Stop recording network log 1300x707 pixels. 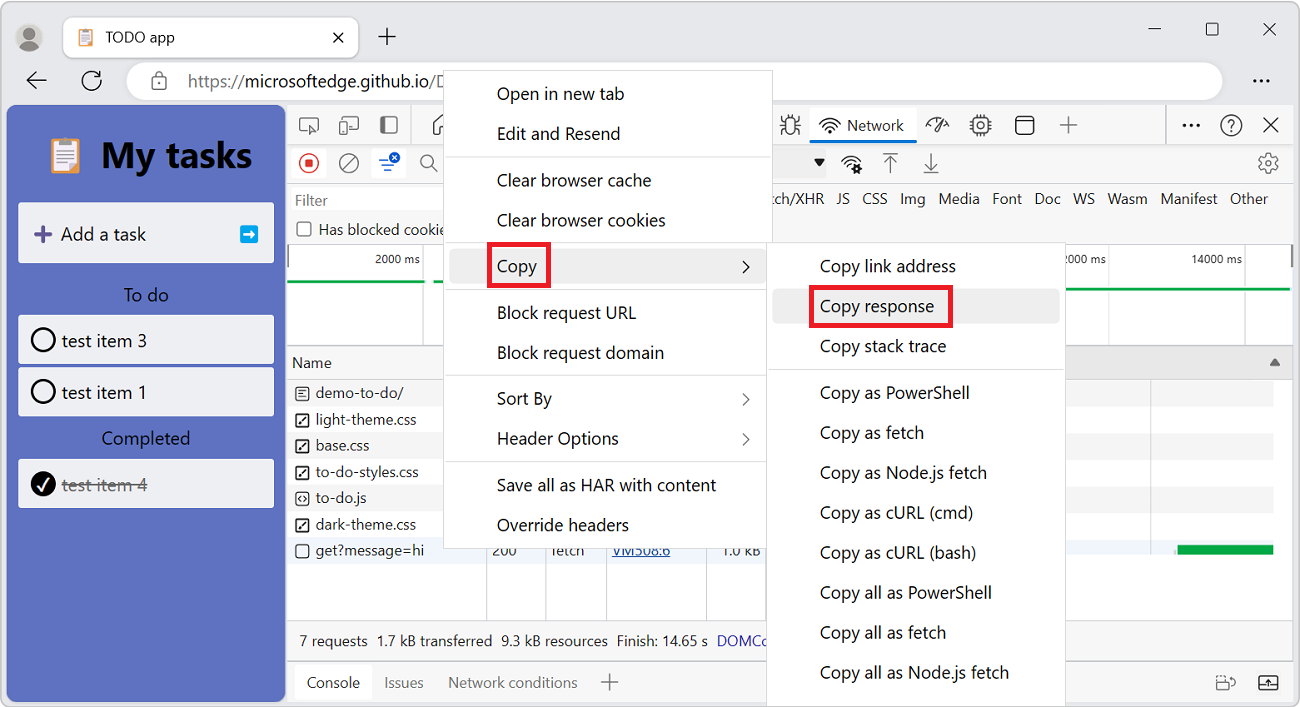[309, 163]
